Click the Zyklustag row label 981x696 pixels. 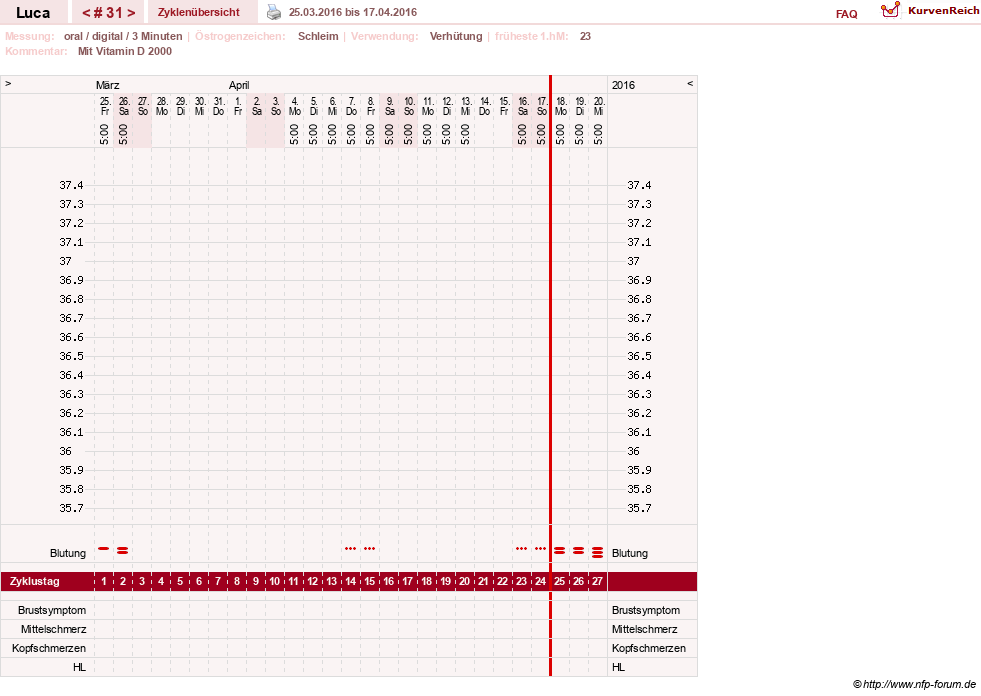34,581
